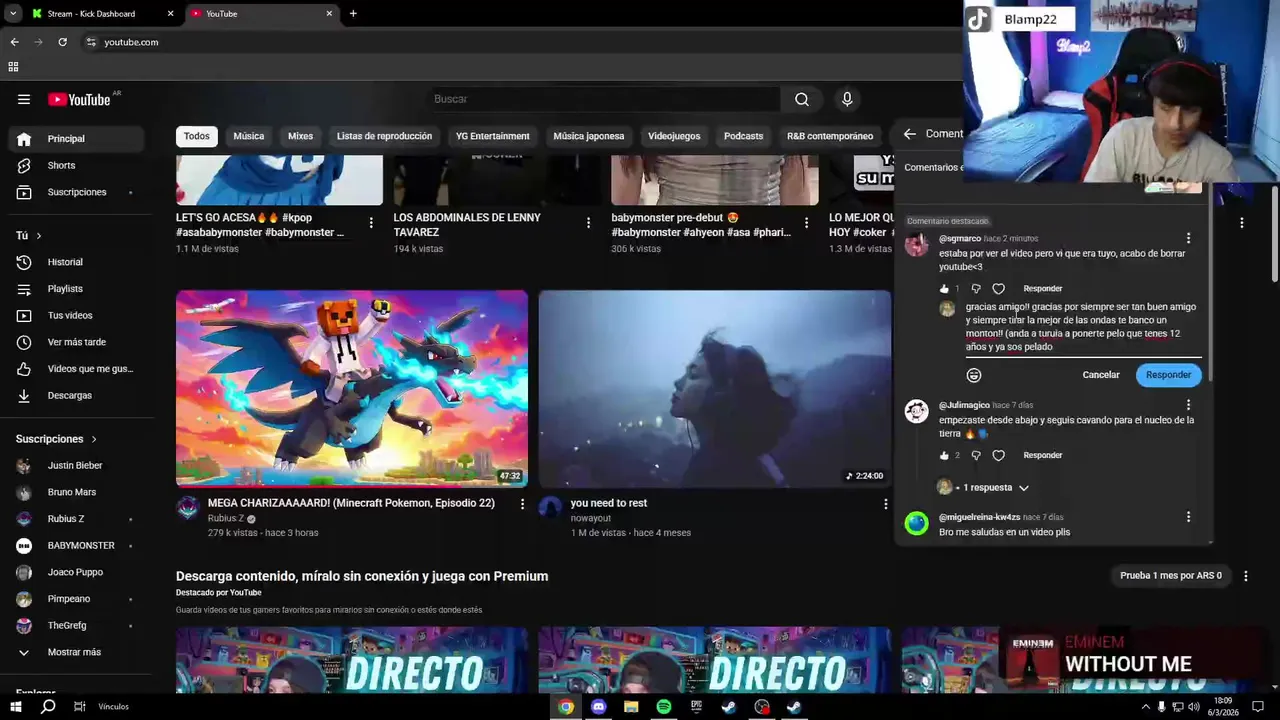Select the R&B contemporáneo chip
This screenshot has width=1280, height=720.
click(x=830, y=136)
